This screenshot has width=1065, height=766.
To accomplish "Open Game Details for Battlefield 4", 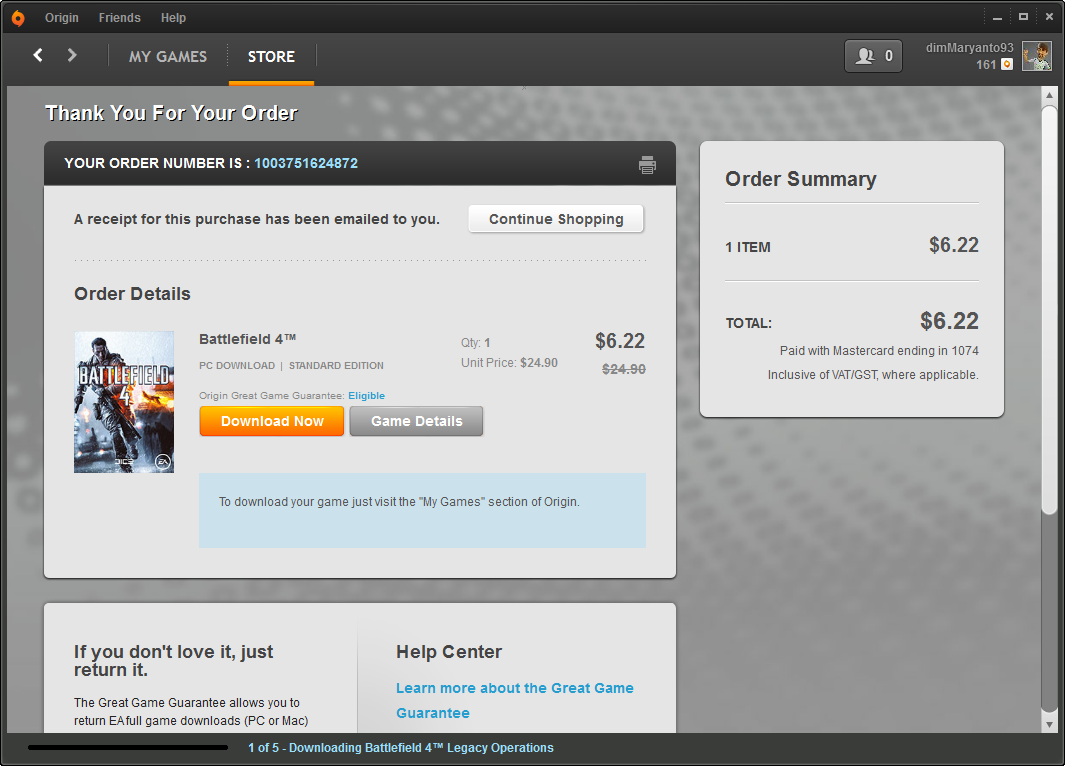I will click(x=416, y=421).
